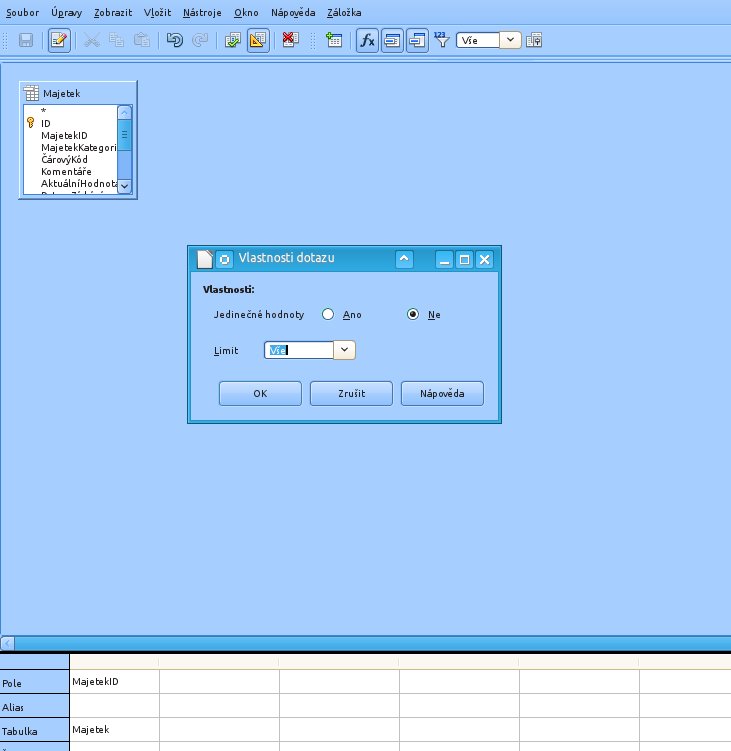Click the Alias row header
This screenshot has width=731, height=751.
point(34,706)
